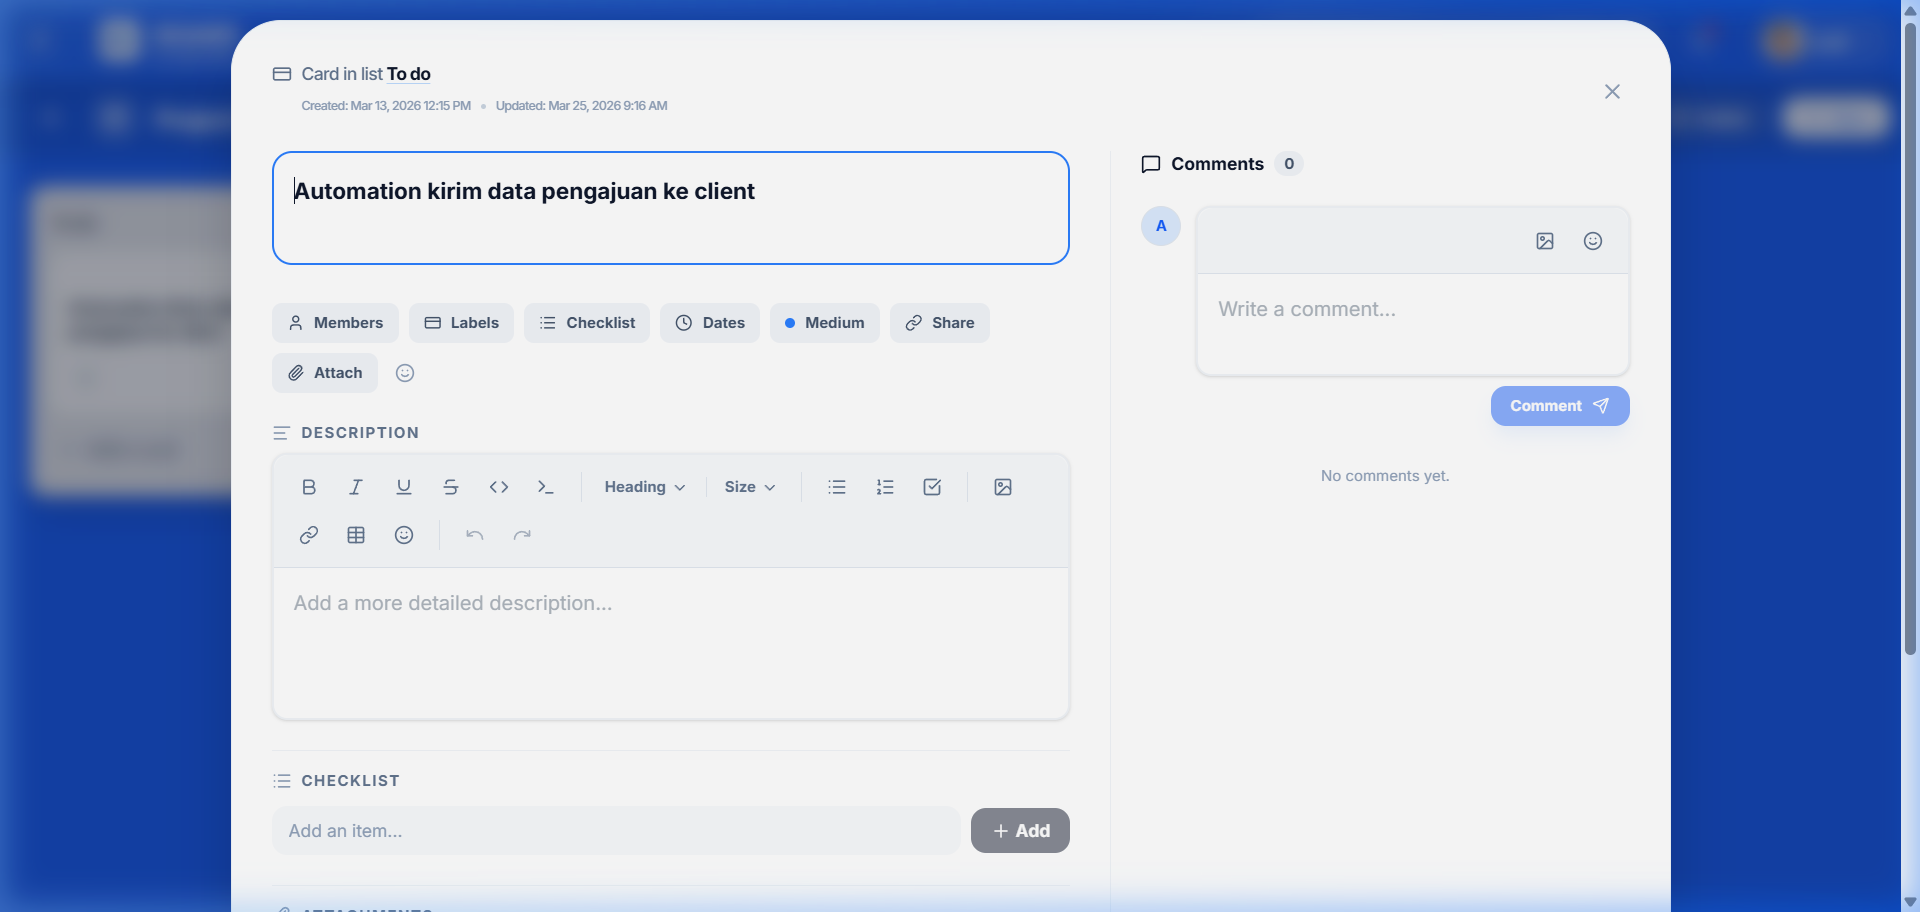Click the Add checklist item button
The height and width of the screenshot is (912, 1920).
(1020, 831)
